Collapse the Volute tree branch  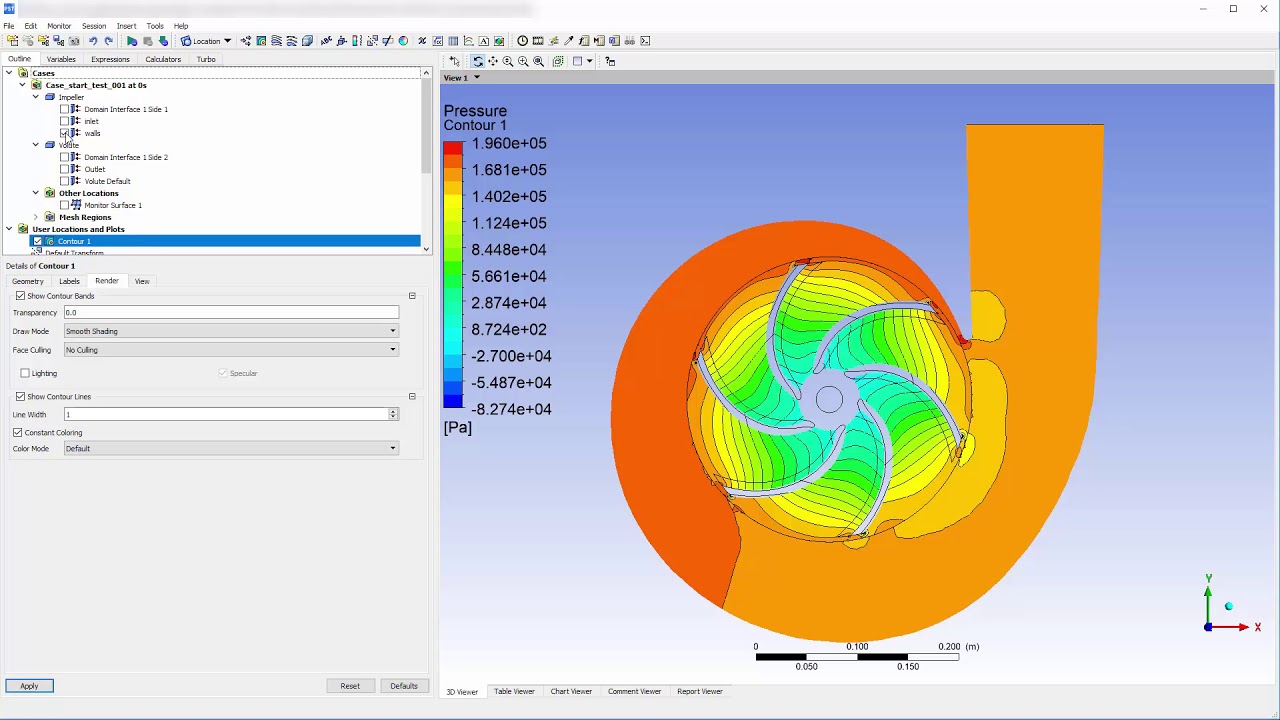click(x=36, y=145)
